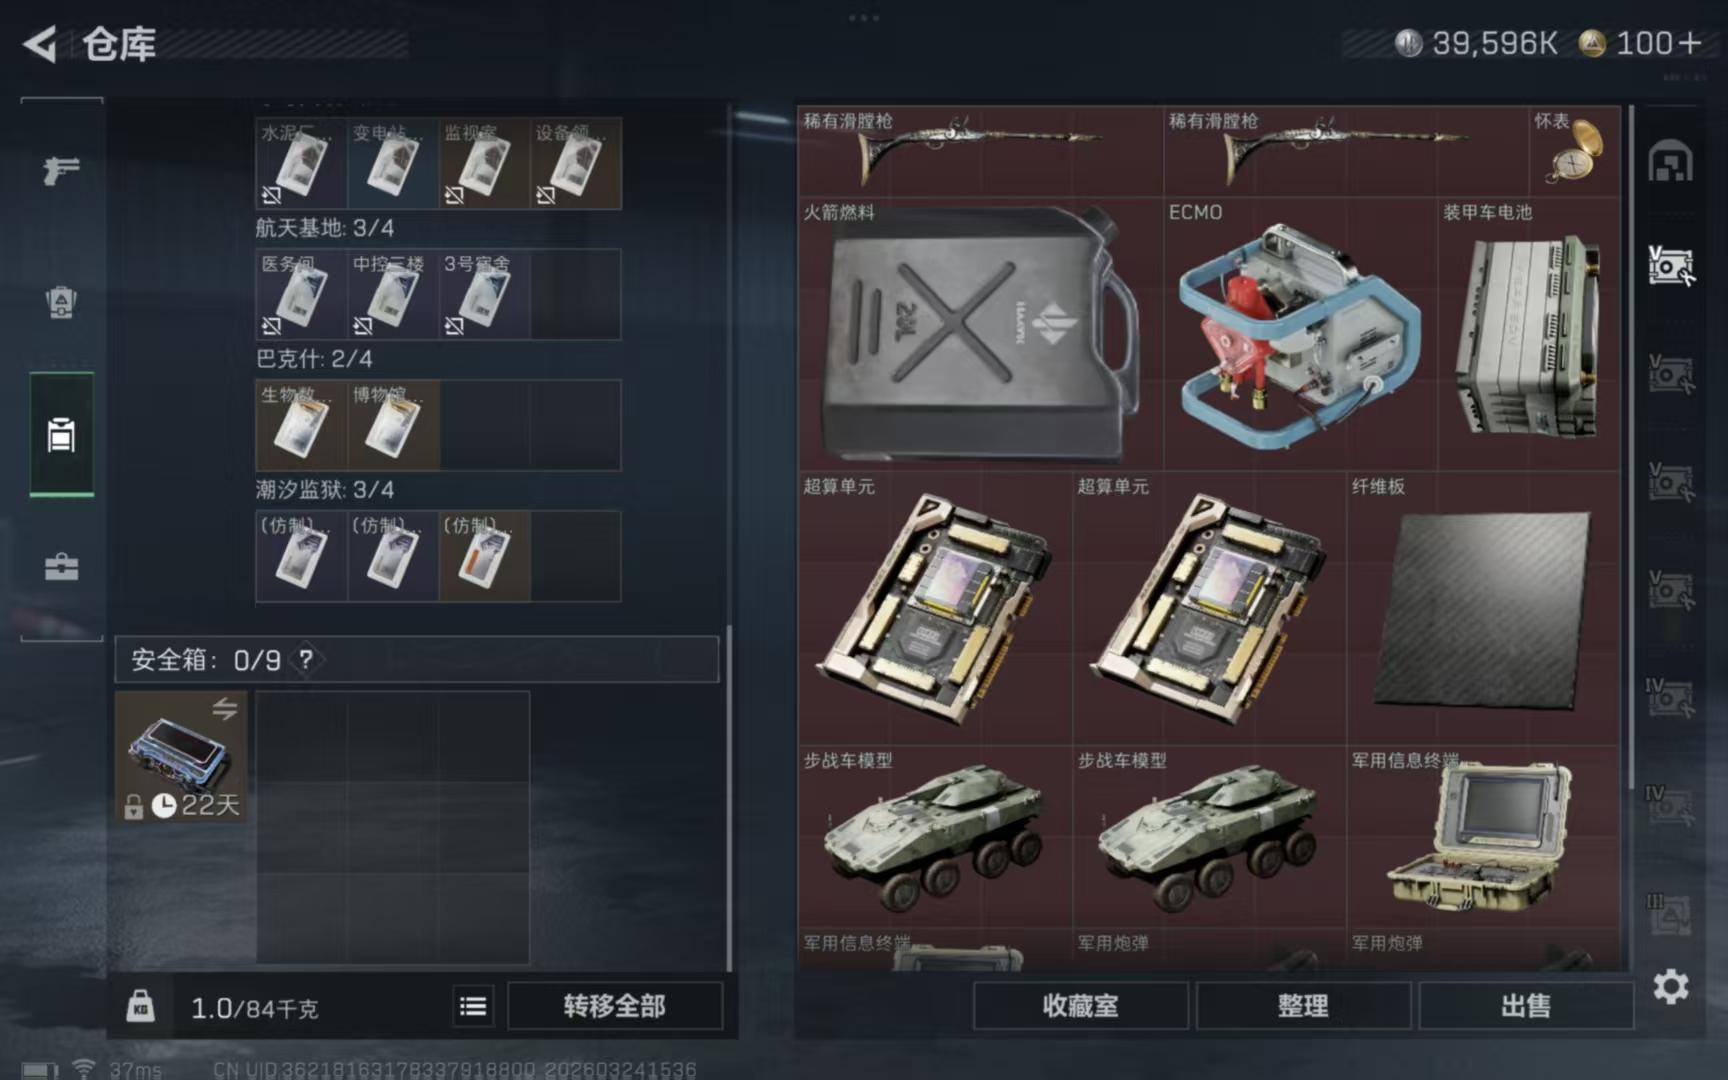
Task: Open the backpack sidebar tab
Action: point(61,302)
